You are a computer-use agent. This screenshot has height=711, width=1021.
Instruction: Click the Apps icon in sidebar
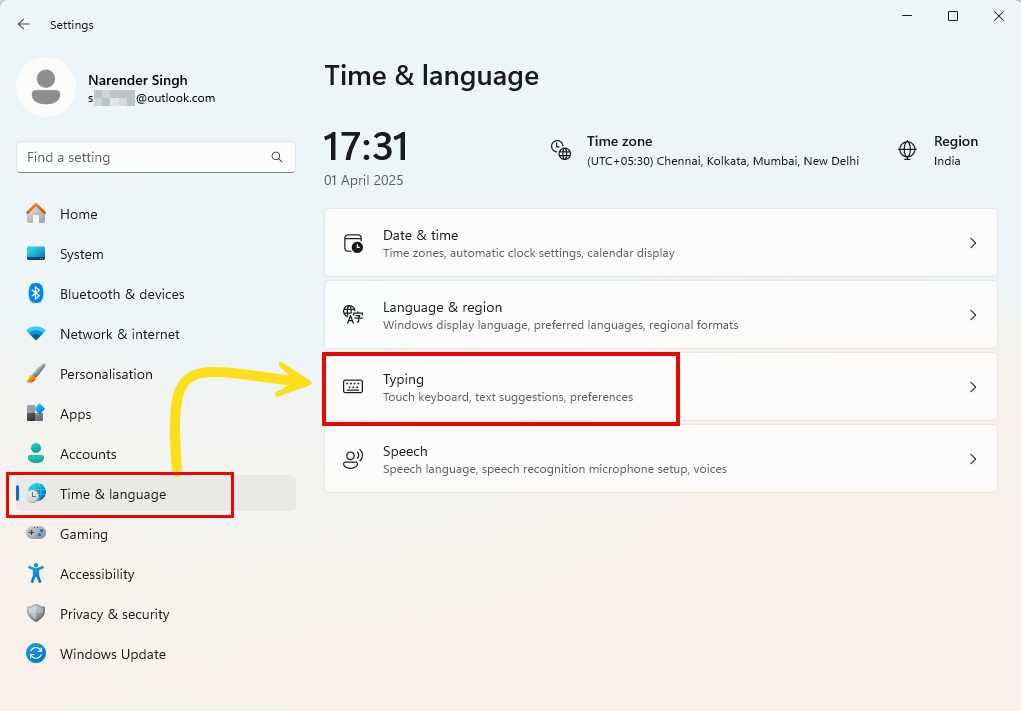[36, 413]
